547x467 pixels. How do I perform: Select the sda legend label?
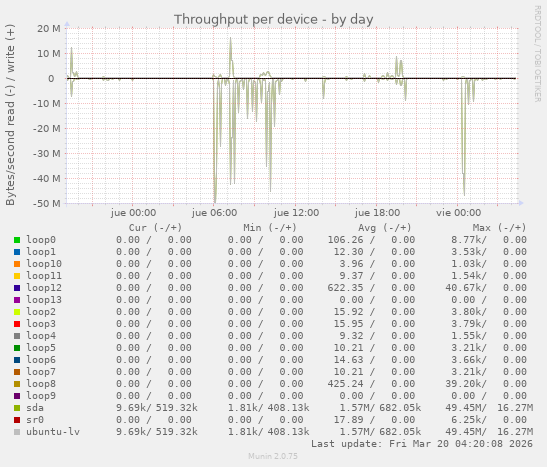tap(35, 408)
